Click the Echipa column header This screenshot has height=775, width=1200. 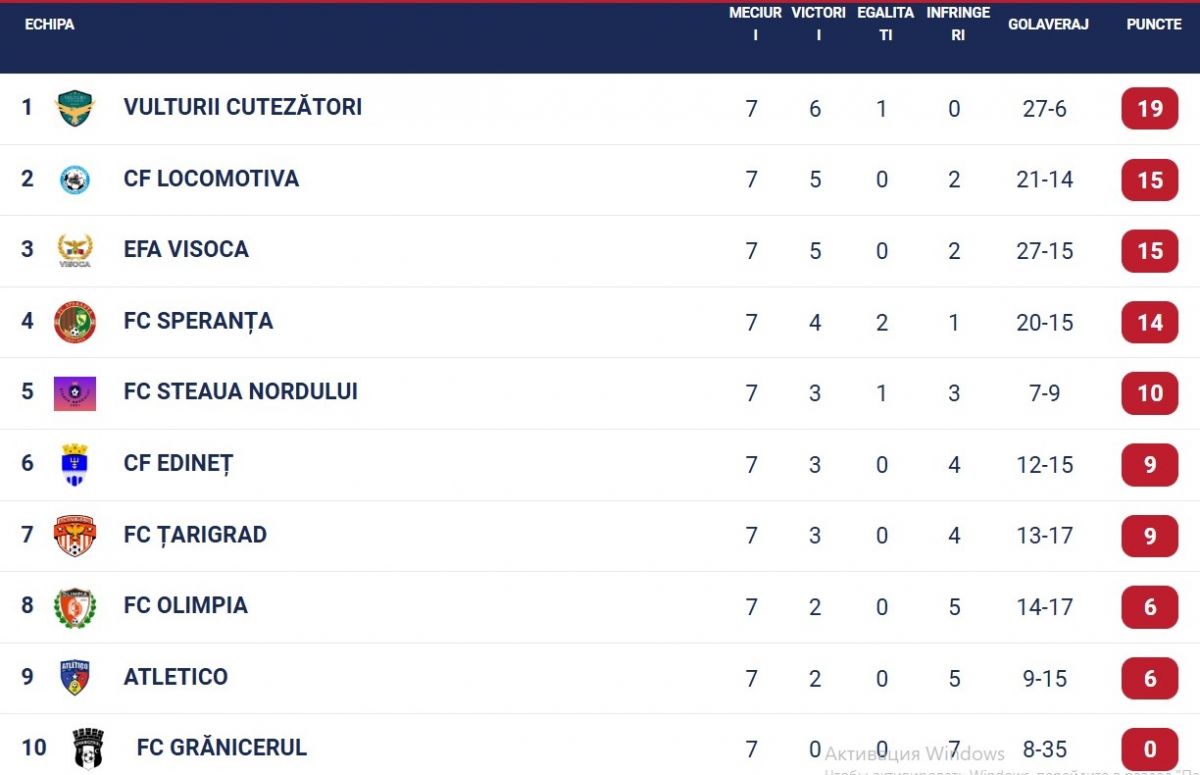point(49,24)
